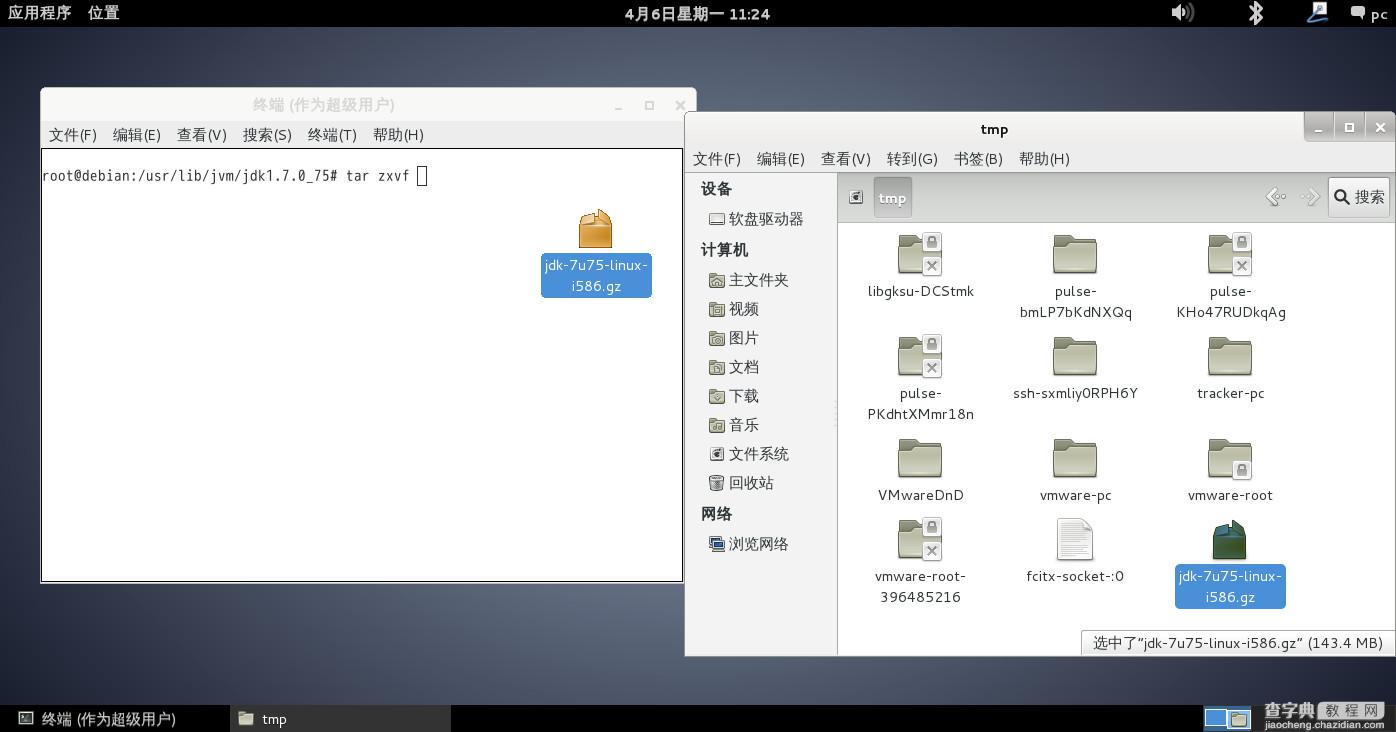Open 软盘驱动器 floppy drive in sidebar
Viewport: 1396px width, 732px height.
click(x=756, y=219)
